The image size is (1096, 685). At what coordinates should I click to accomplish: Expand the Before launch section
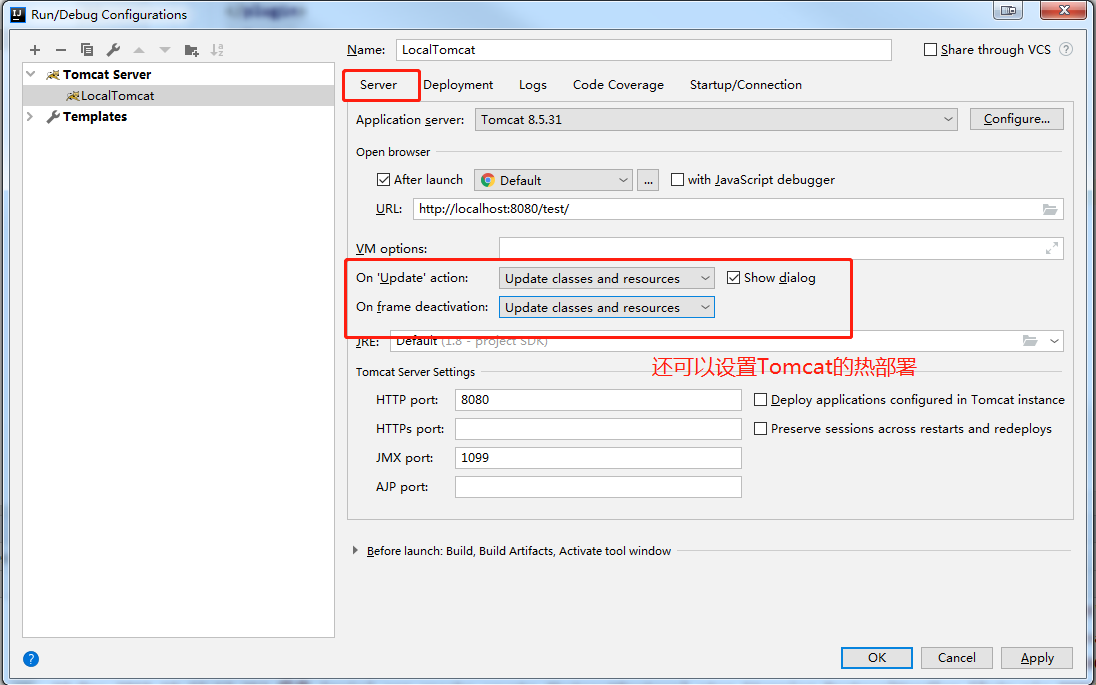click(x=356, y=551)
